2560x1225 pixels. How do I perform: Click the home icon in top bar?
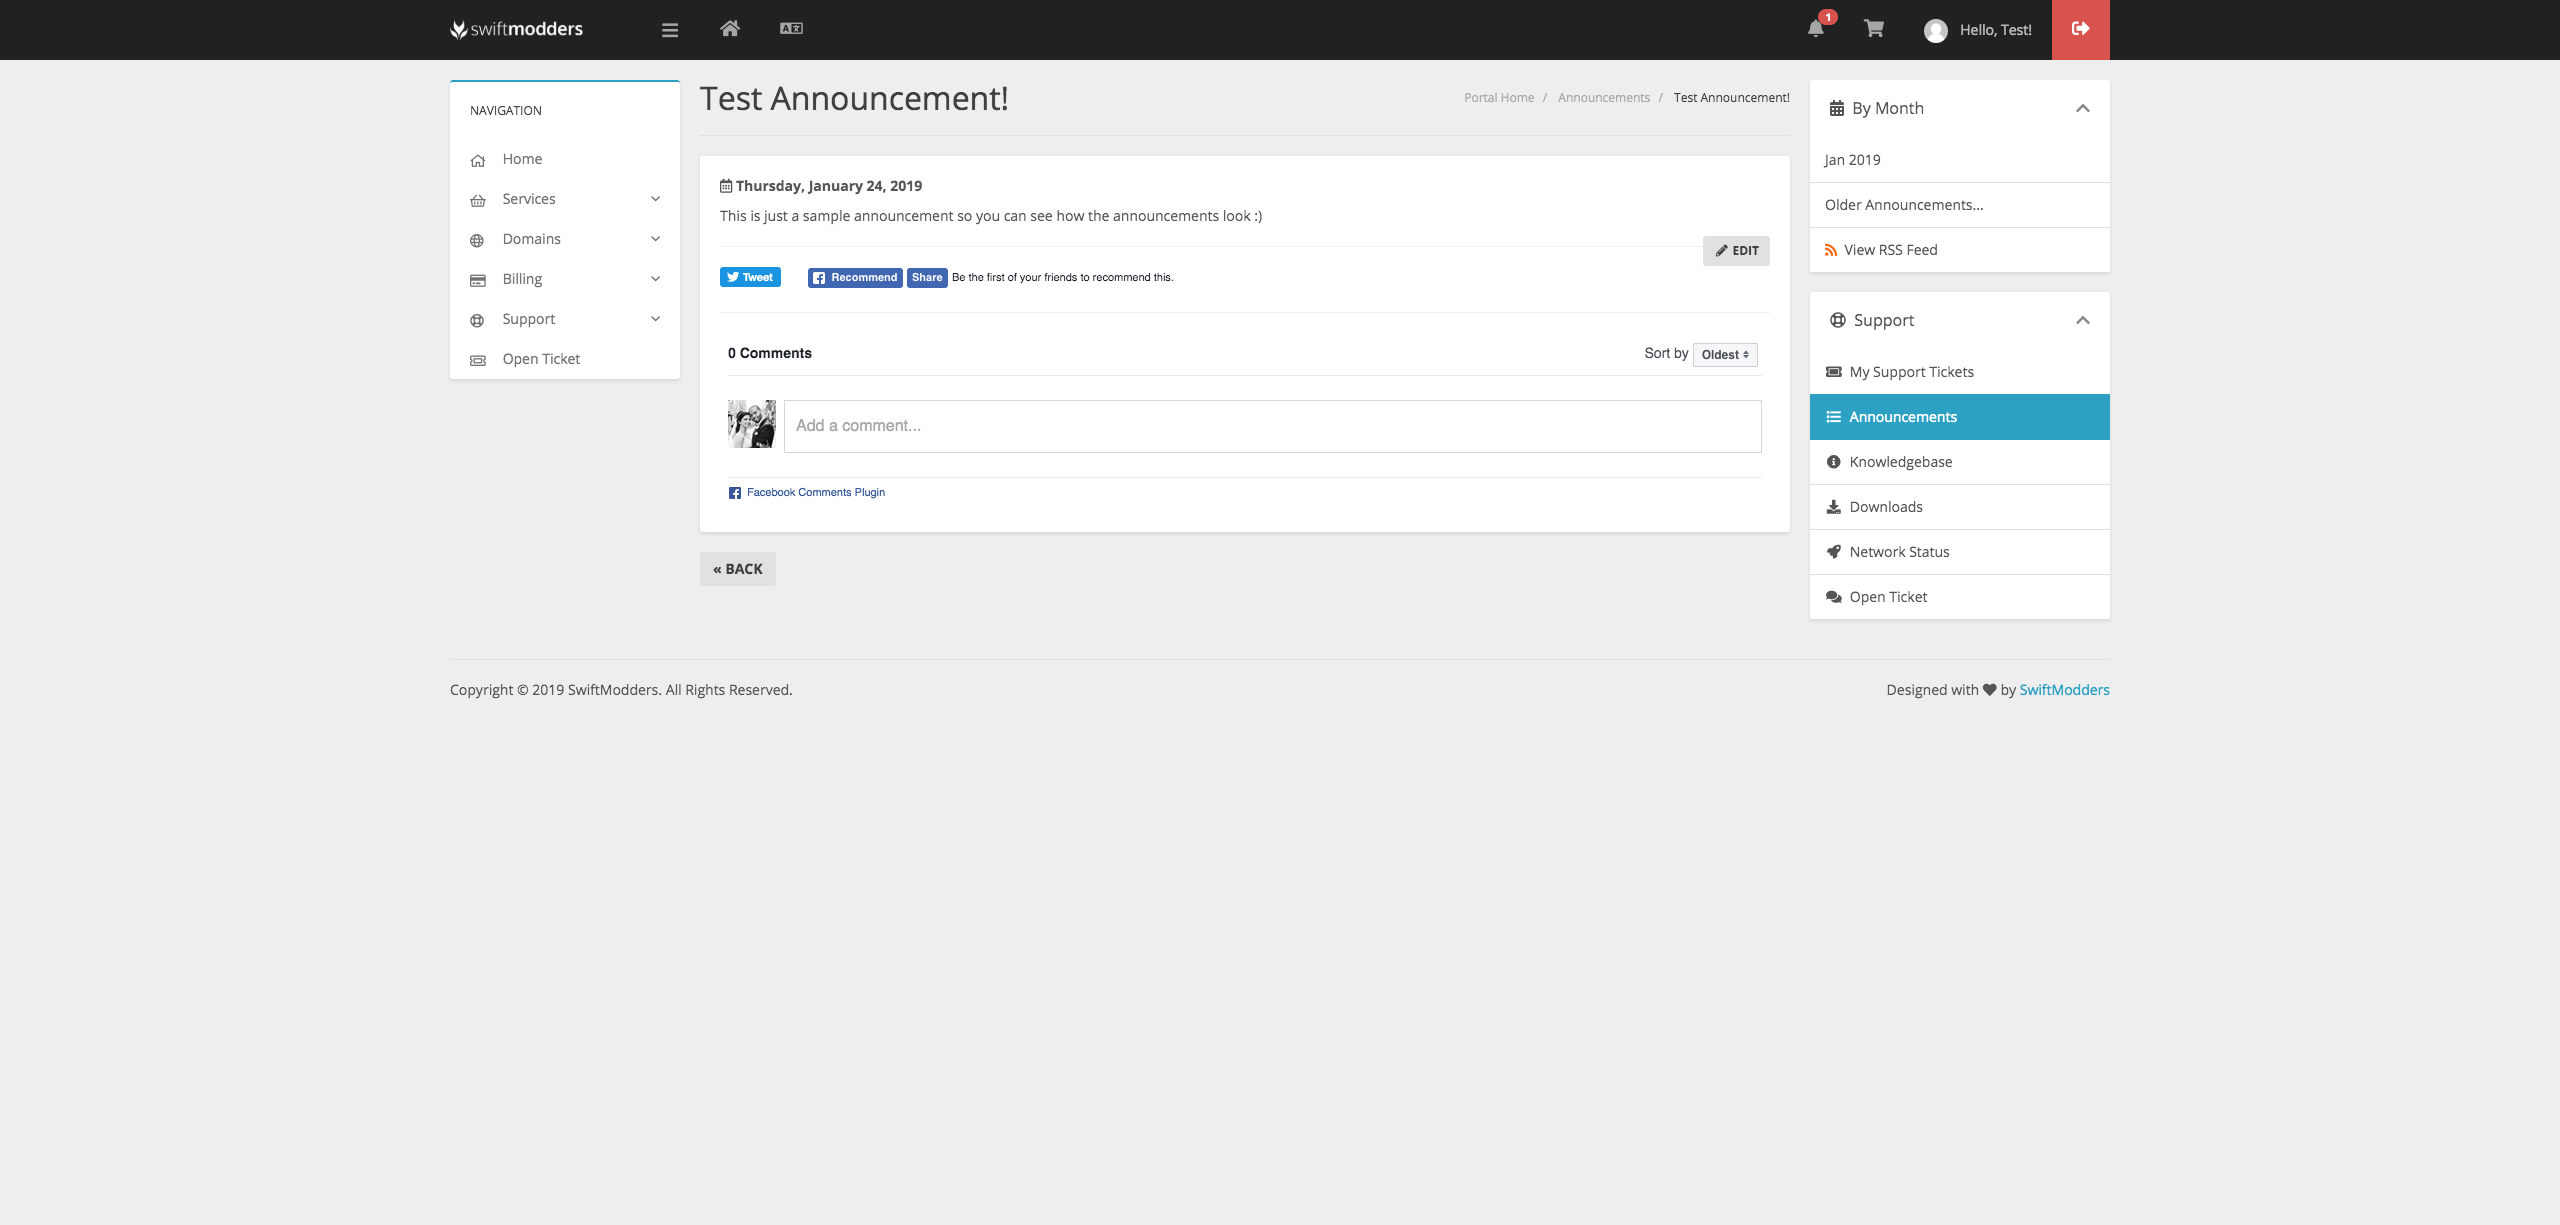pos(730,29)
